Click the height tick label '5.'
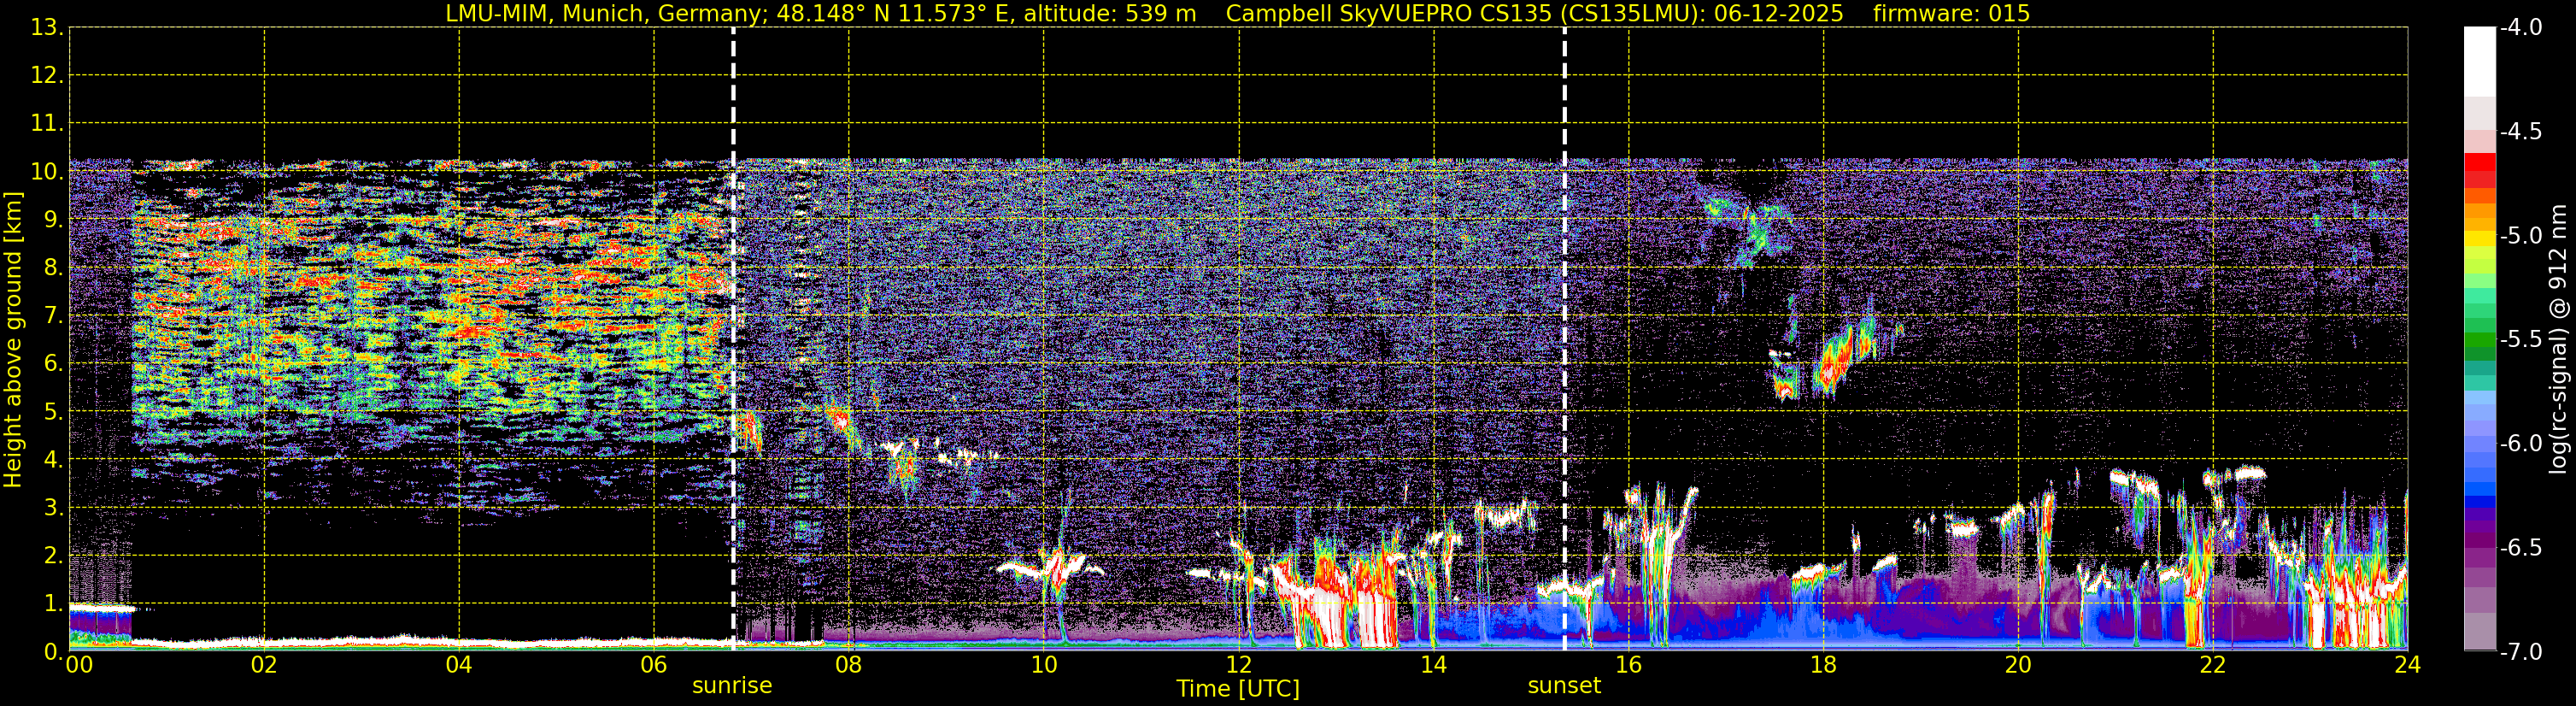The width and height of the screenshot is (2576, 706). (52, 412)
